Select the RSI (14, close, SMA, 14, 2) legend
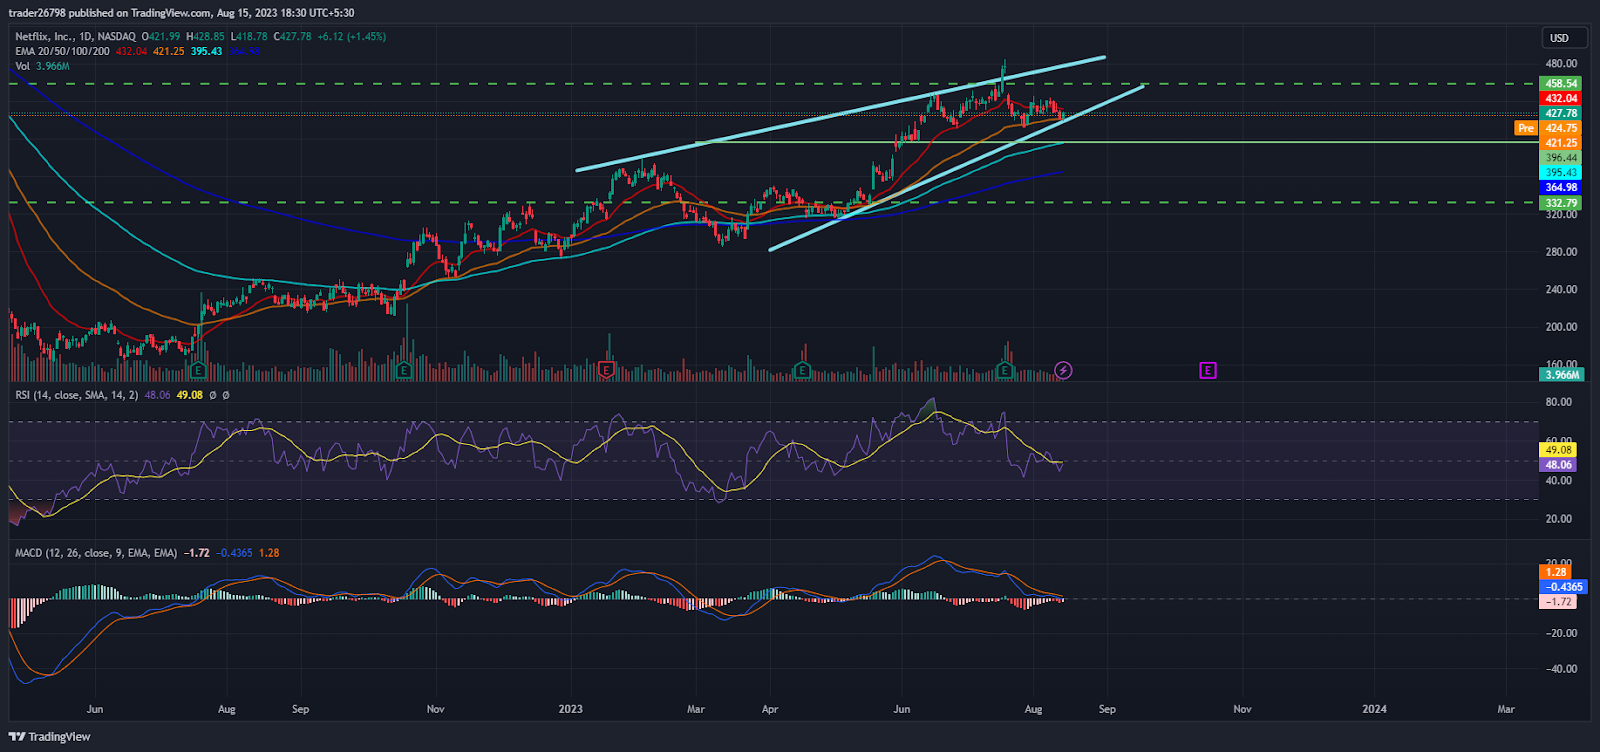 tap(77, 395)
